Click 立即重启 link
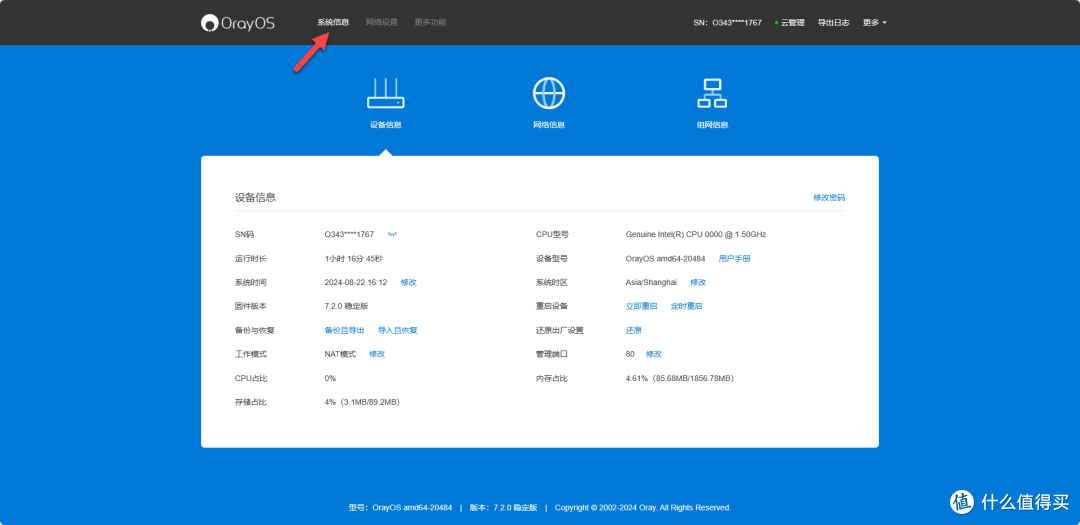The width and height of the screenshot is (1080, 525). pos(641,306)
